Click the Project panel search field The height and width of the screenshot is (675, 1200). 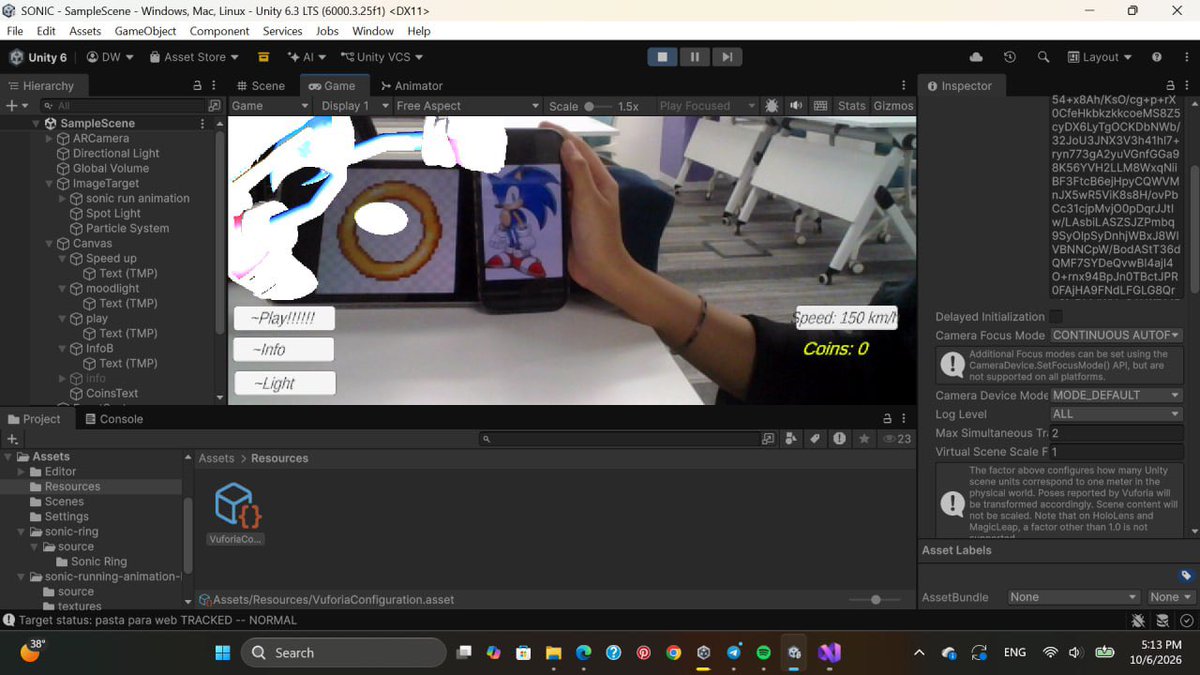[x=620, y=439]
